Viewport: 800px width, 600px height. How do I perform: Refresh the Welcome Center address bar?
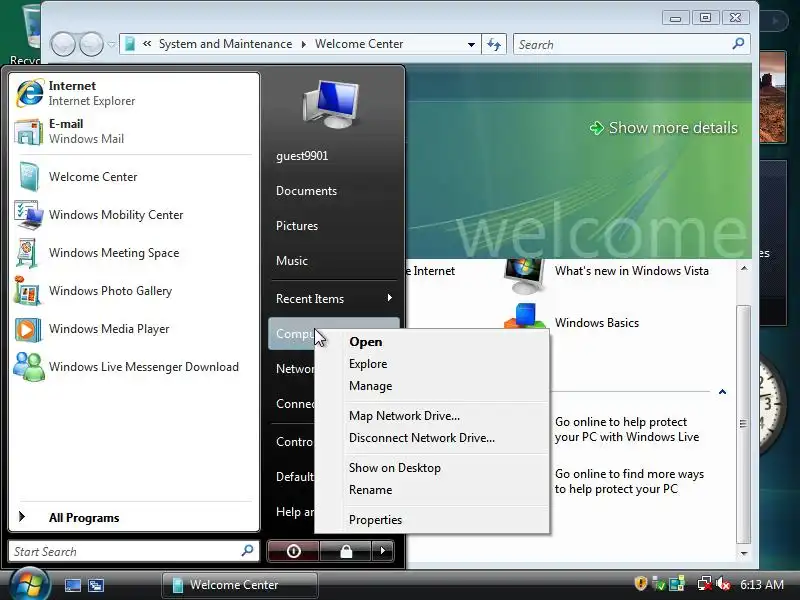[x=494, y=44]
